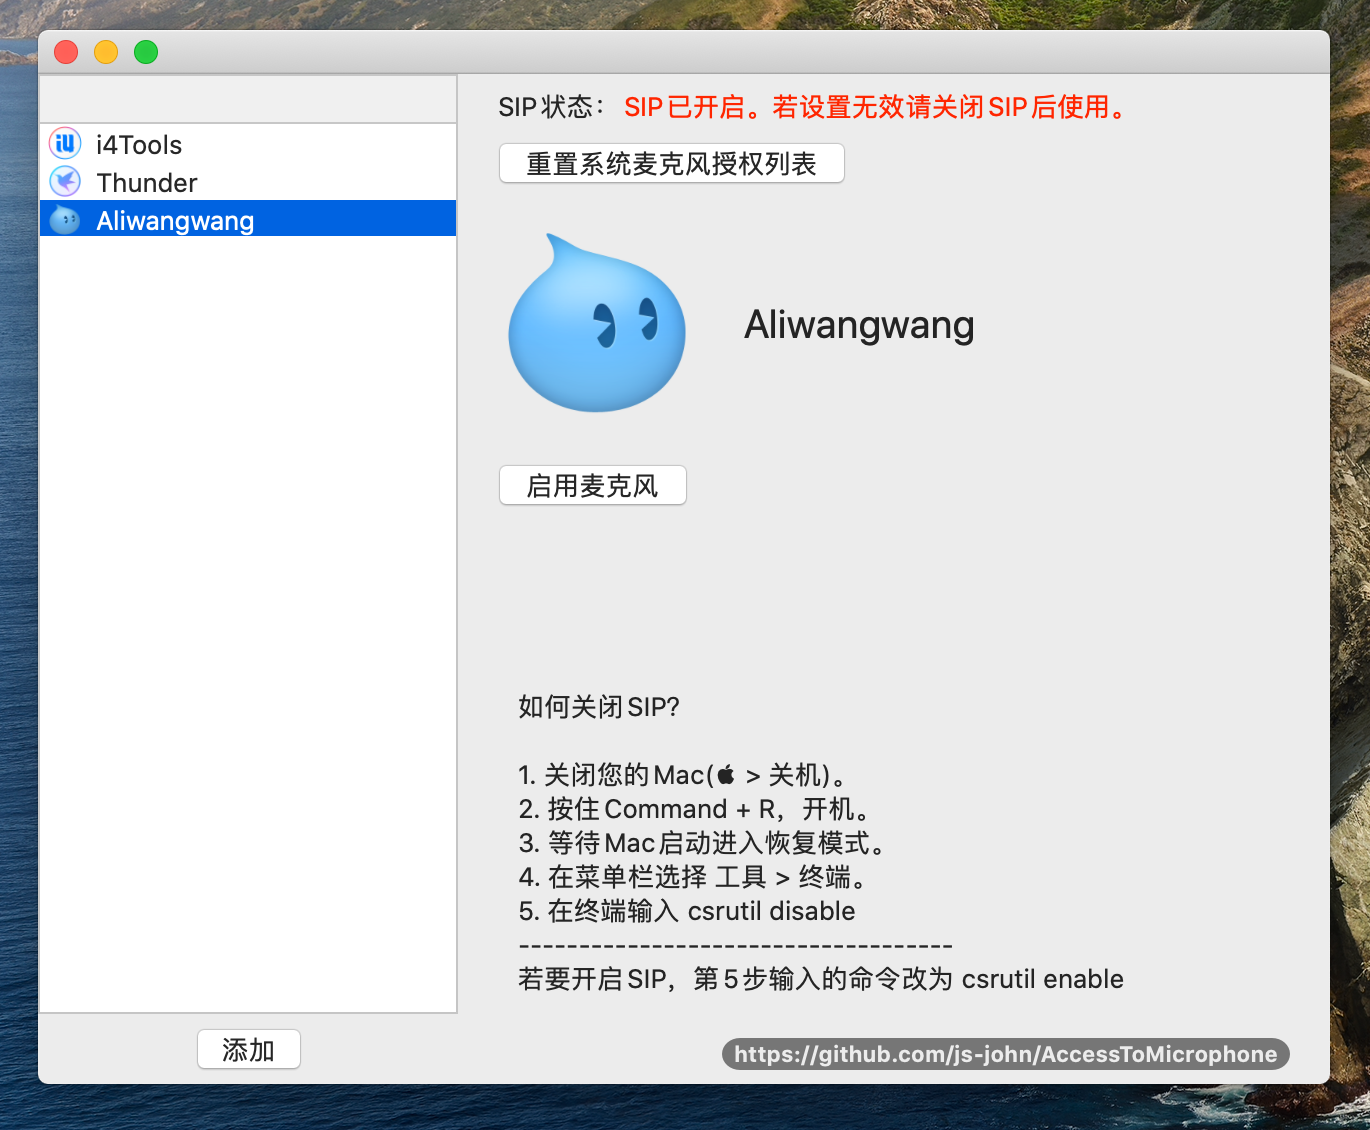The height and width of the screenshot is (1130, 1370).
Task: Open the GitHub AccessToMicrophone link
Action: pyautogui.click(x=1005, y=1054)
